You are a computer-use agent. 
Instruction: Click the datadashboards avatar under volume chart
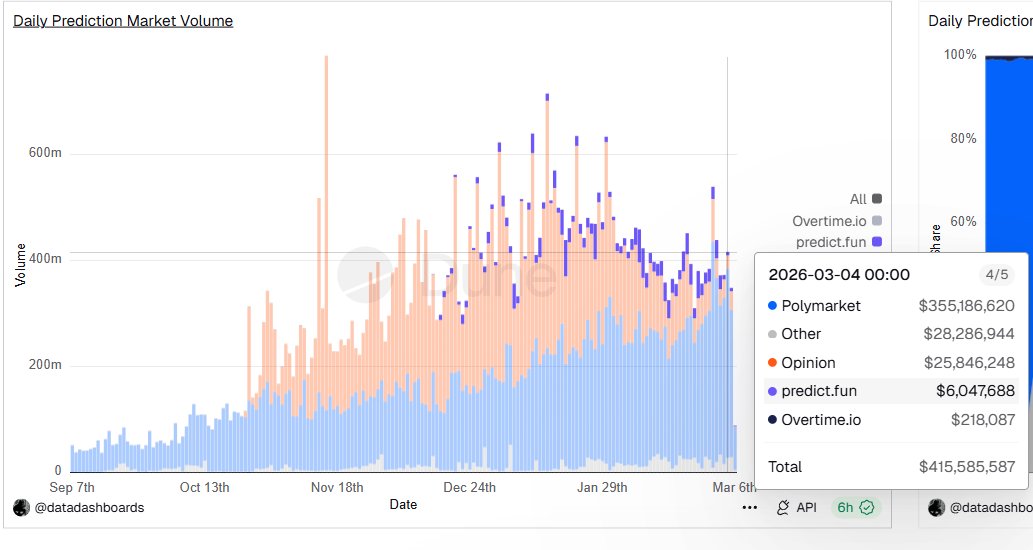click(x=21, y=507)
